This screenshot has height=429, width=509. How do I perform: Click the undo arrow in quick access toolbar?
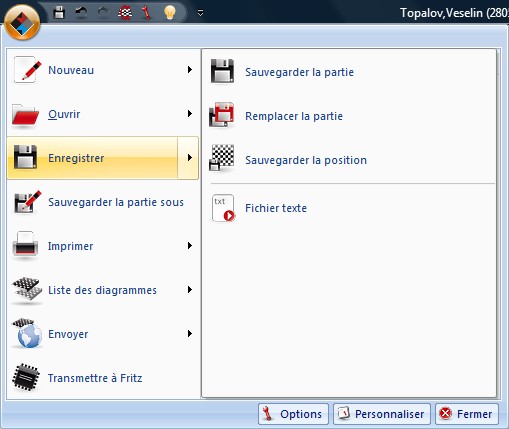[x=81, y=13]
